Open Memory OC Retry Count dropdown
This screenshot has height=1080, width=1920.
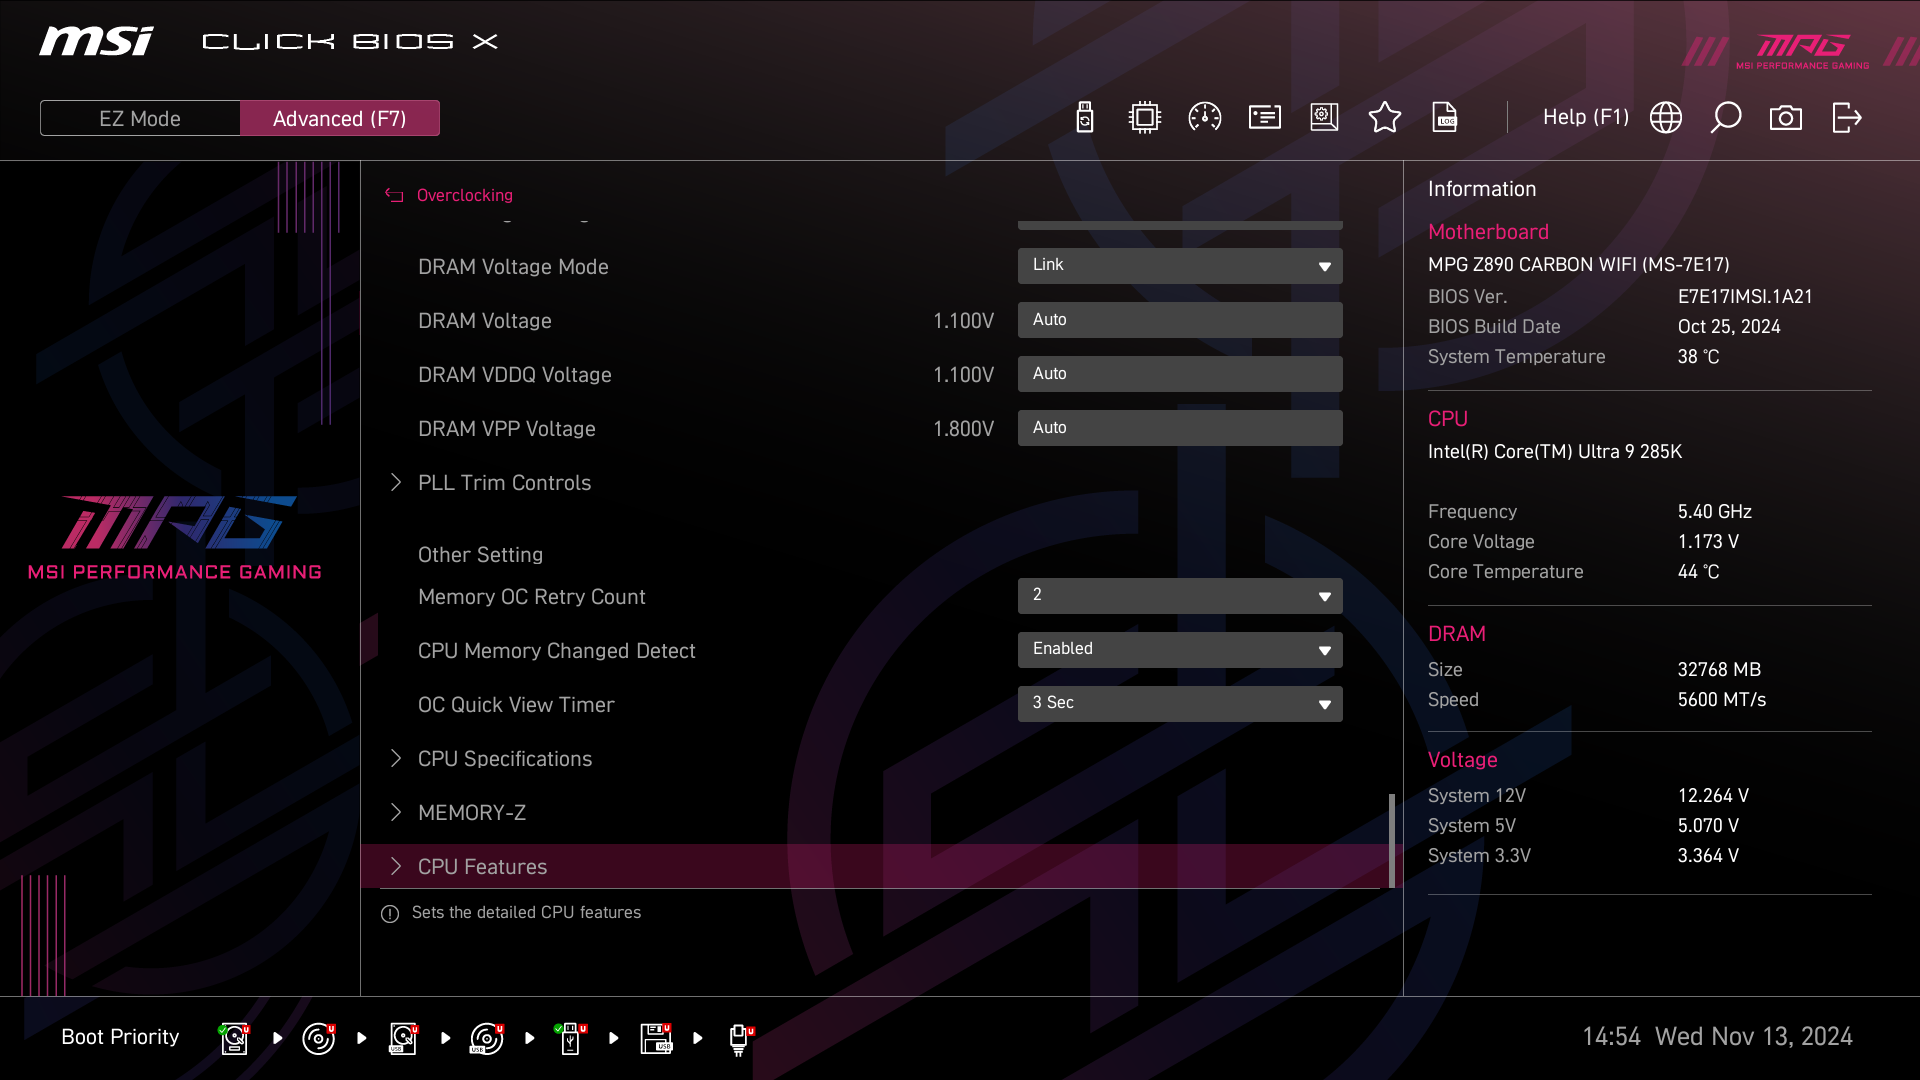1180,596
